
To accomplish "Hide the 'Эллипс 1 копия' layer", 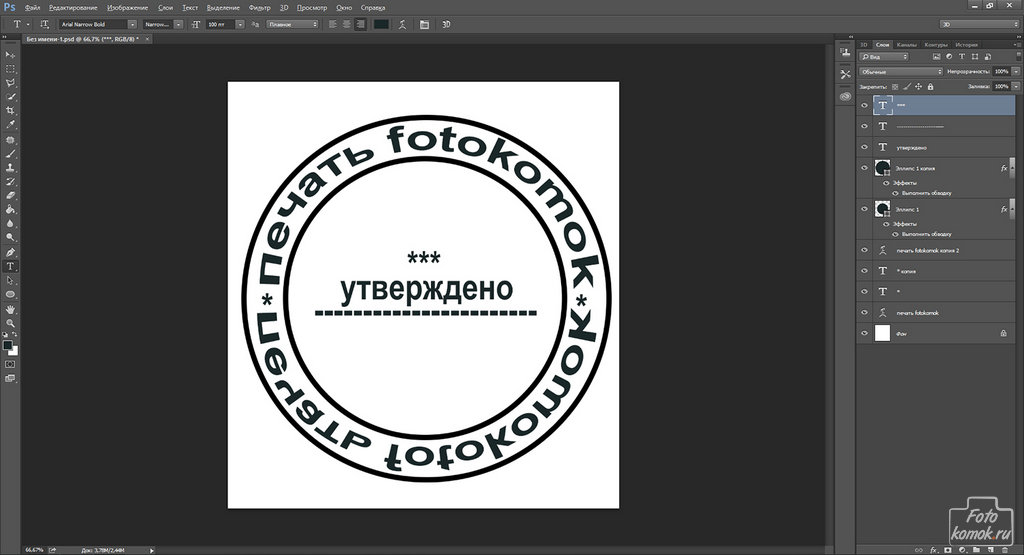I will (x=865, y=168).
